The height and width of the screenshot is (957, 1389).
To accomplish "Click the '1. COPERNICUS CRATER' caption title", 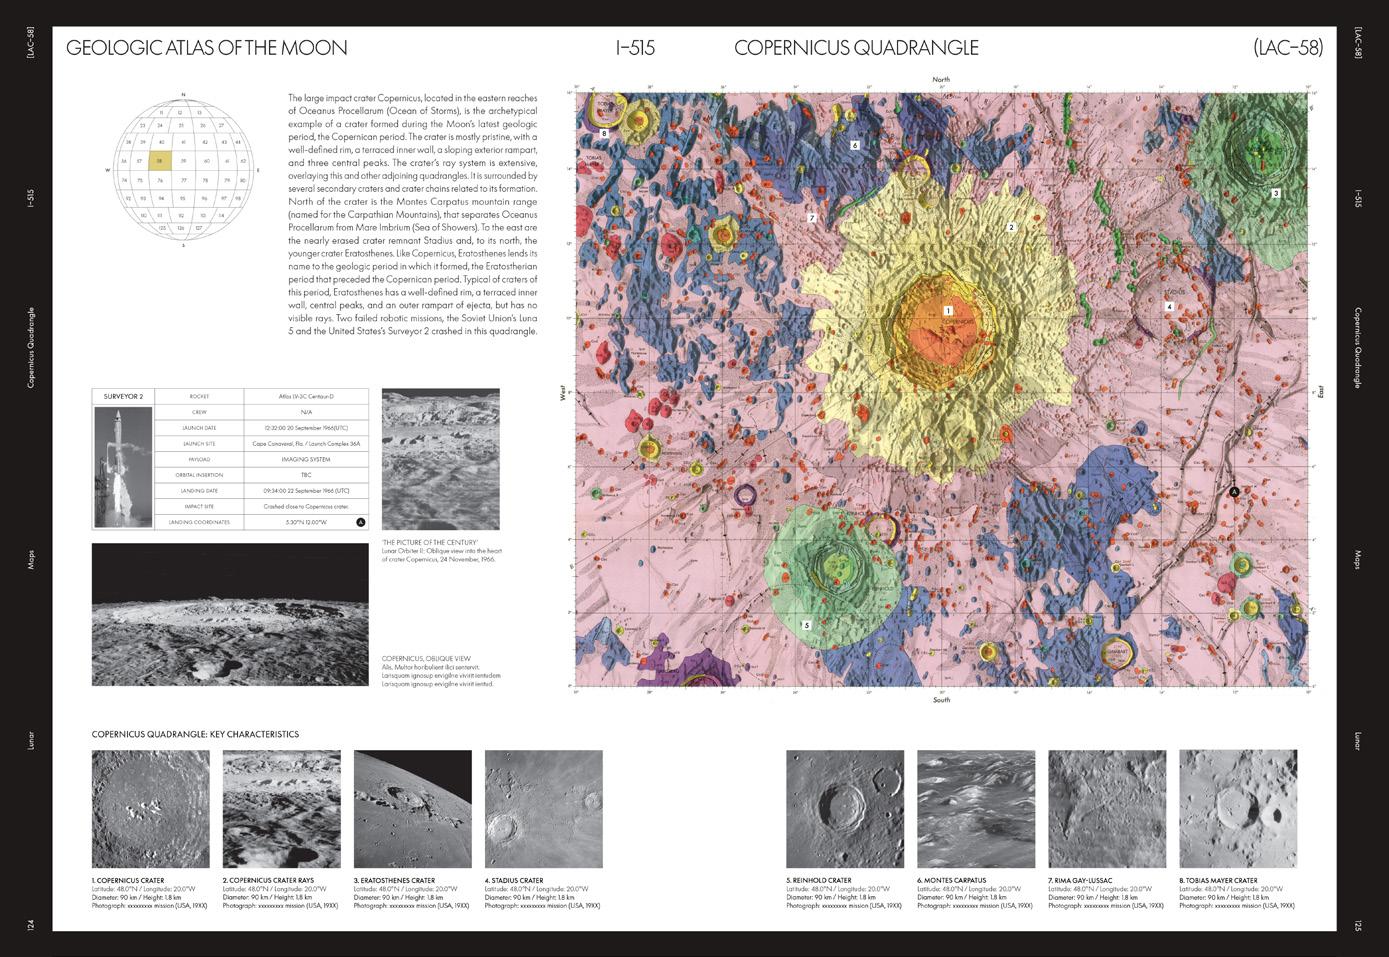I will pos(128,881).
